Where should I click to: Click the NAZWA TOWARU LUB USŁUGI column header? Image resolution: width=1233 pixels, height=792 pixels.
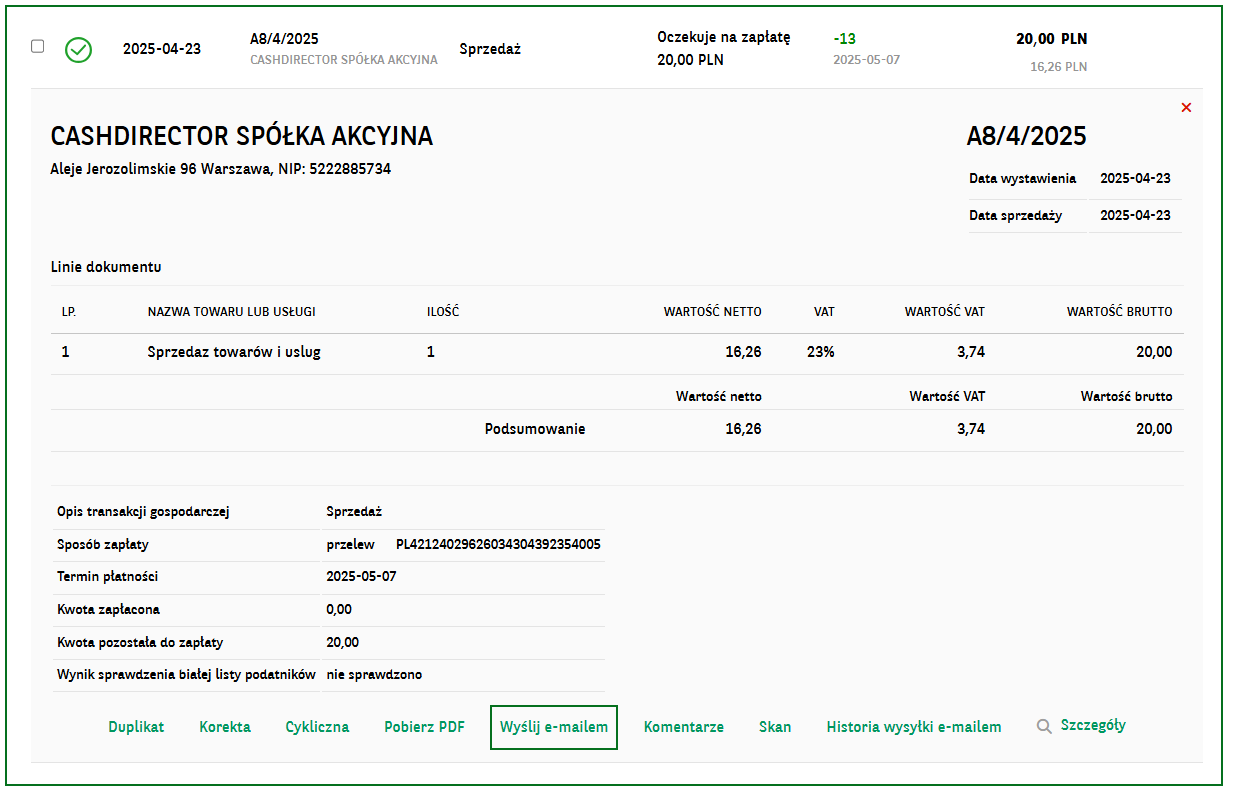click(231, 312)
